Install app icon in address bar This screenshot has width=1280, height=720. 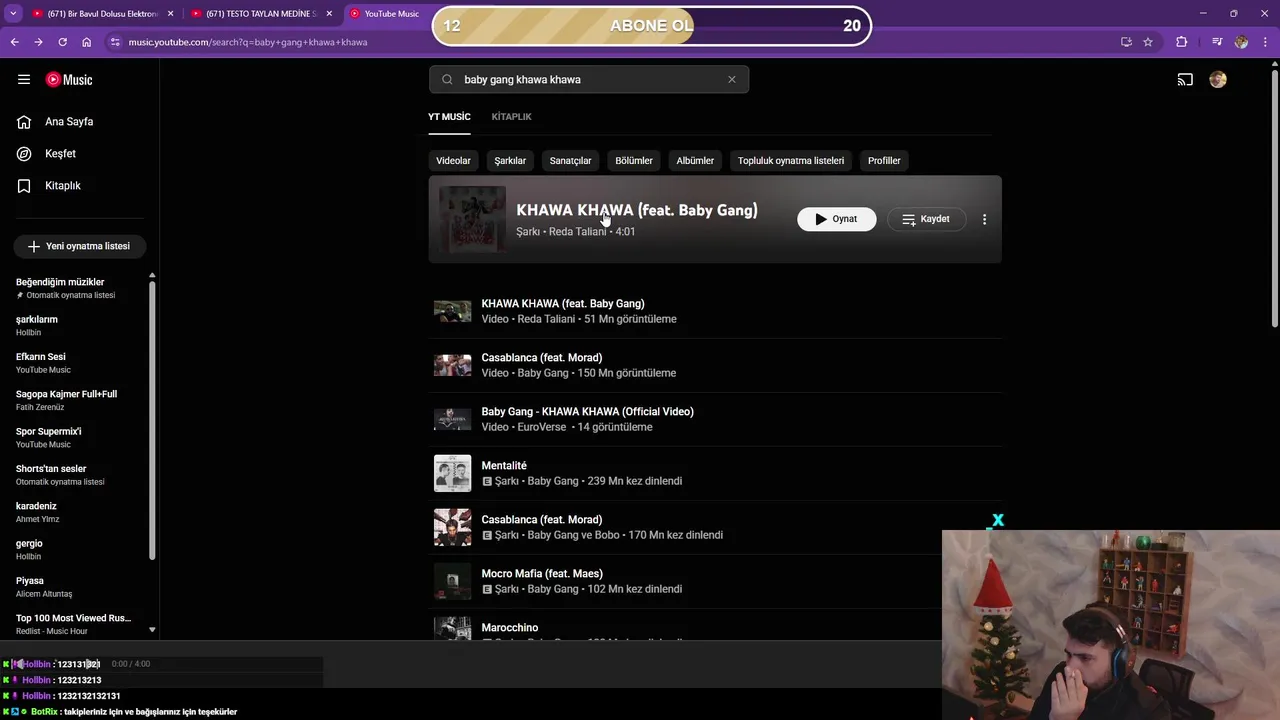tap(1126, 42)
